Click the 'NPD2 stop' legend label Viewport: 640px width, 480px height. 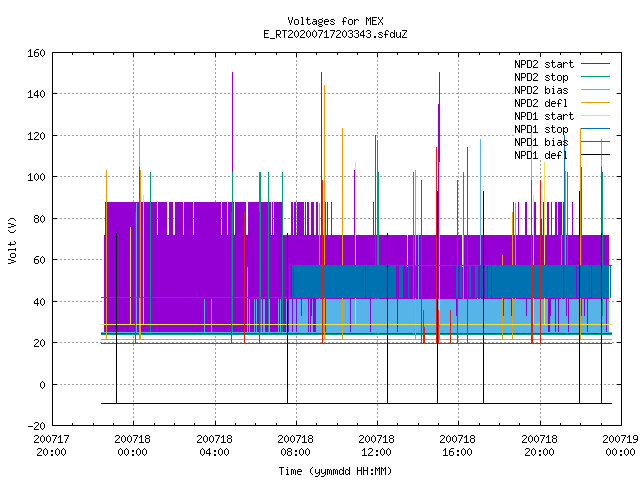(541, 77)
